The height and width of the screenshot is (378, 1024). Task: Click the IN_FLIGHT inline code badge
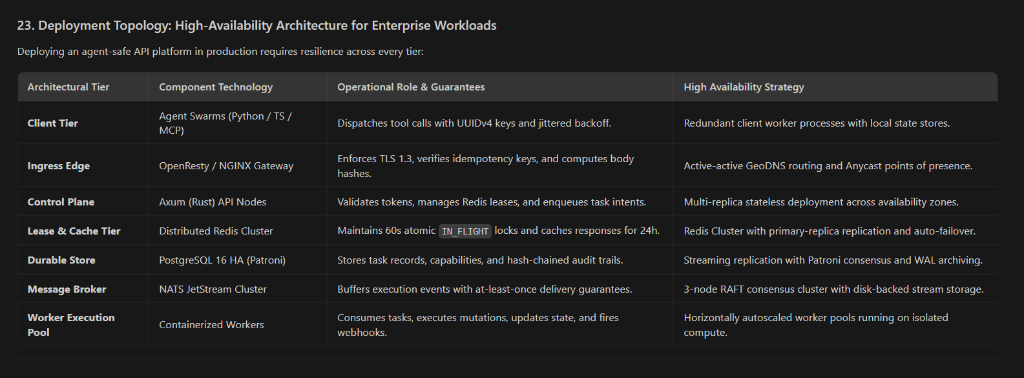point(465,231)
